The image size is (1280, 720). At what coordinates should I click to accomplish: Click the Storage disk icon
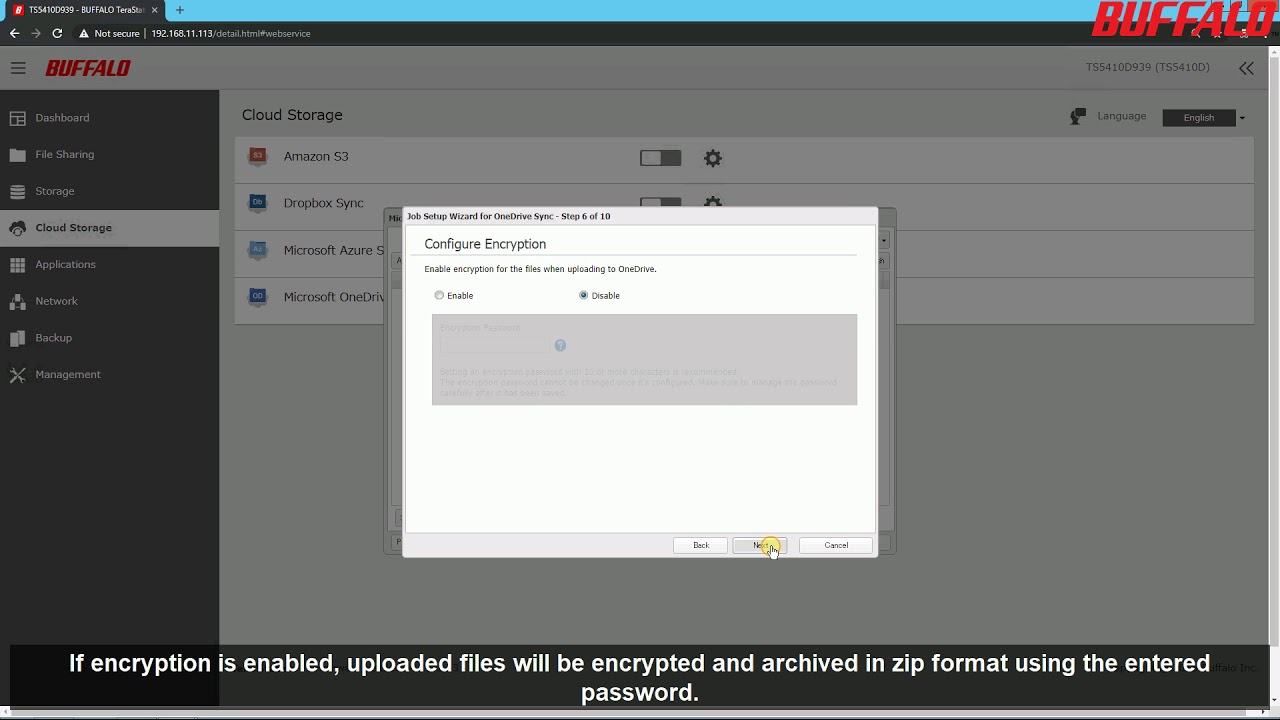click(17, 191)
